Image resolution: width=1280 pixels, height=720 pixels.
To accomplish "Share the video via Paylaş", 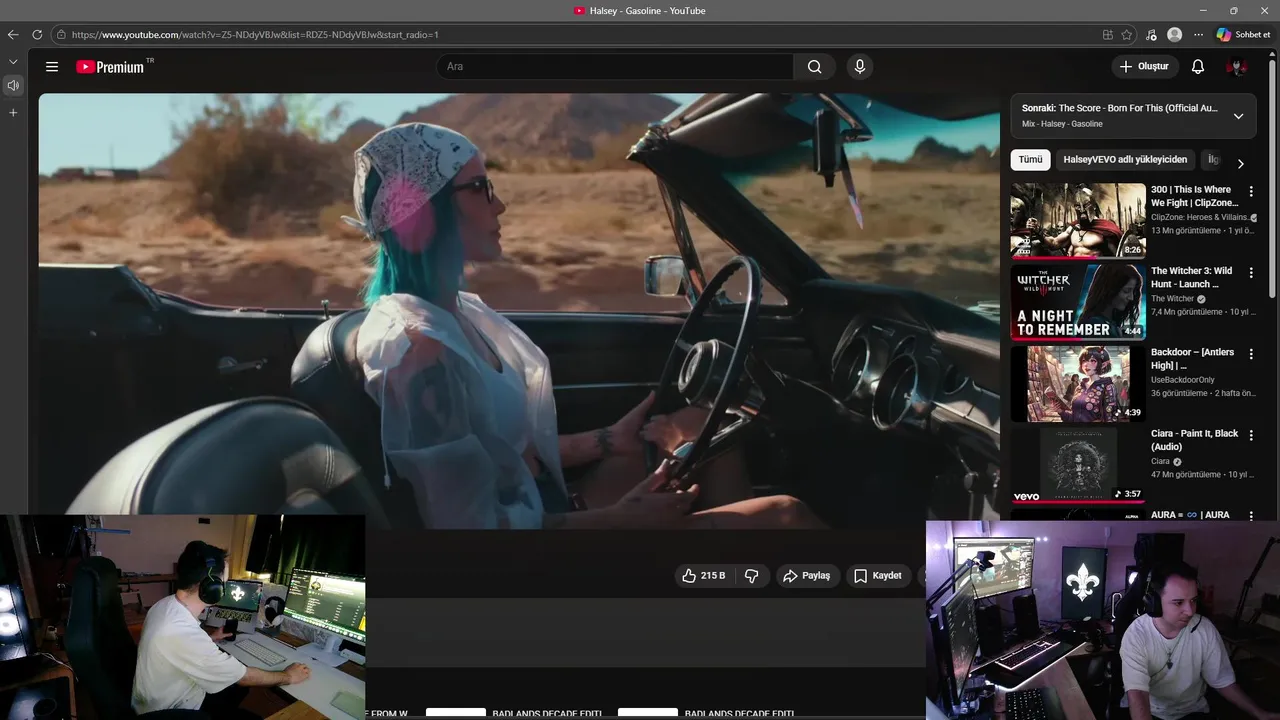I will pyautogui.click(x=806, y=576).
